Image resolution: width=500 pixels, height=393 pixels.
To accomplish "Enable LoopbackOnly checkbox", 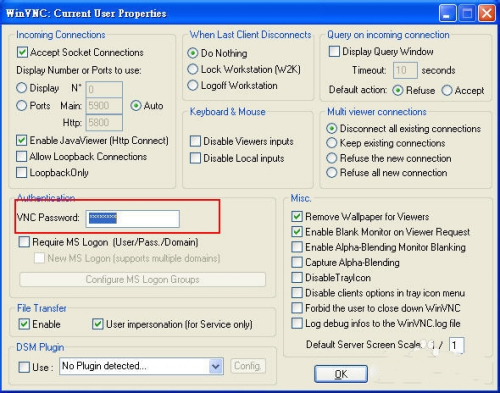I will [22, 173].
